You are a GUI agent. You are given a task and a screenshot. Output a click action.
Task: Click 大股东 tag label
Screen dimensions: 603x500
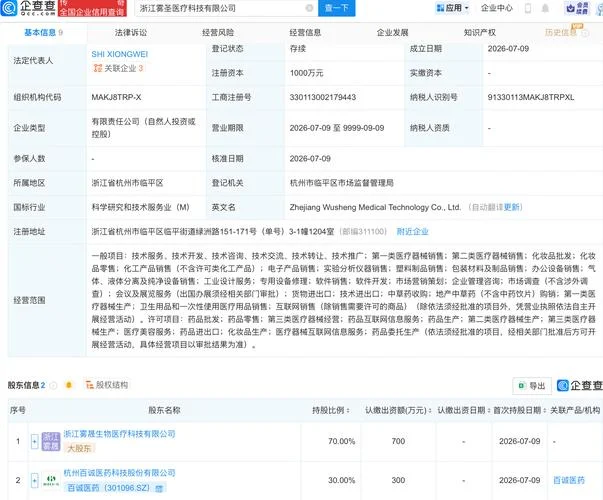[80, 448]
